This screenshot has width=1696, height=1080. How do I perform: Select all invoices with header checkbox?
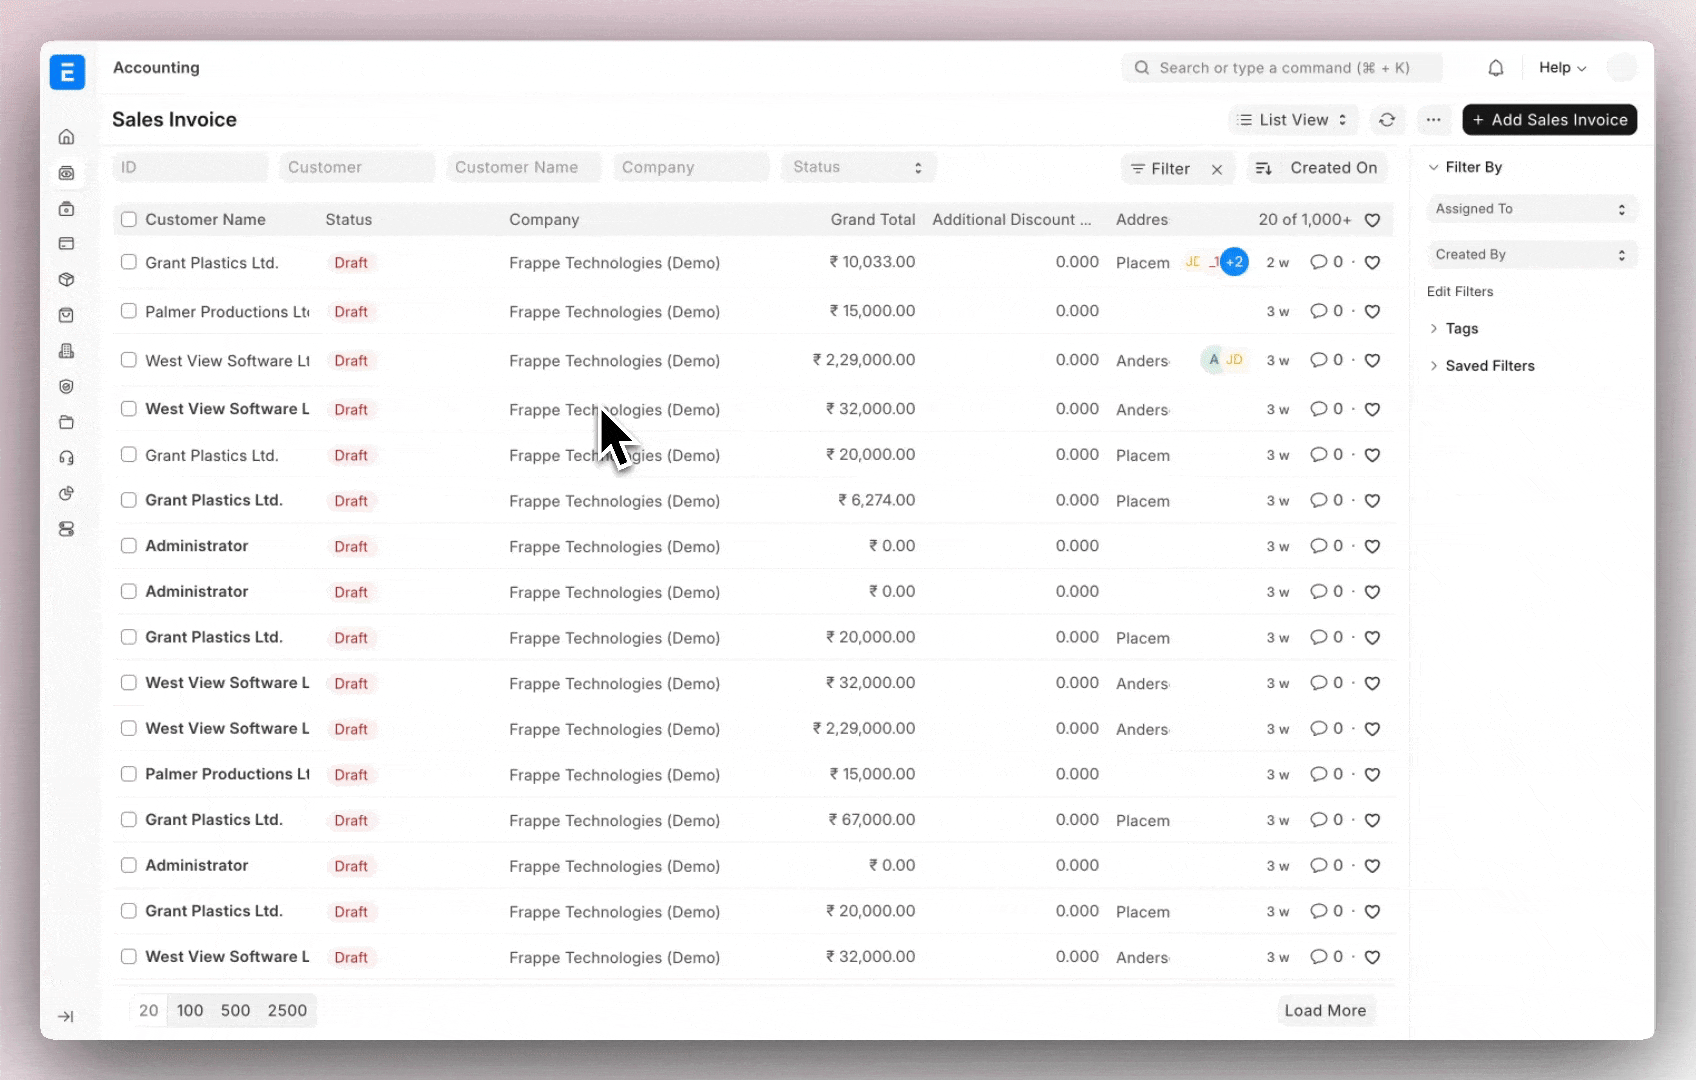coord(128,219)
